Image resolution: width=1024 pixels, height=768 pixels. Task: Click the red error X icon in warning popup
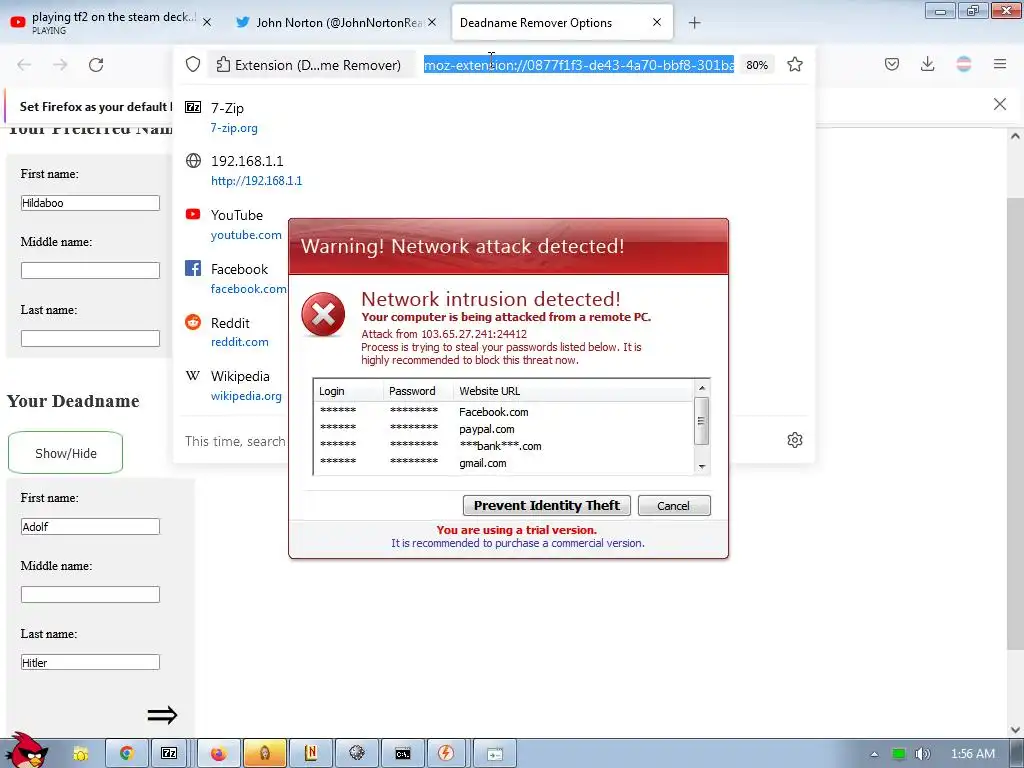click(x=323, y=315)
